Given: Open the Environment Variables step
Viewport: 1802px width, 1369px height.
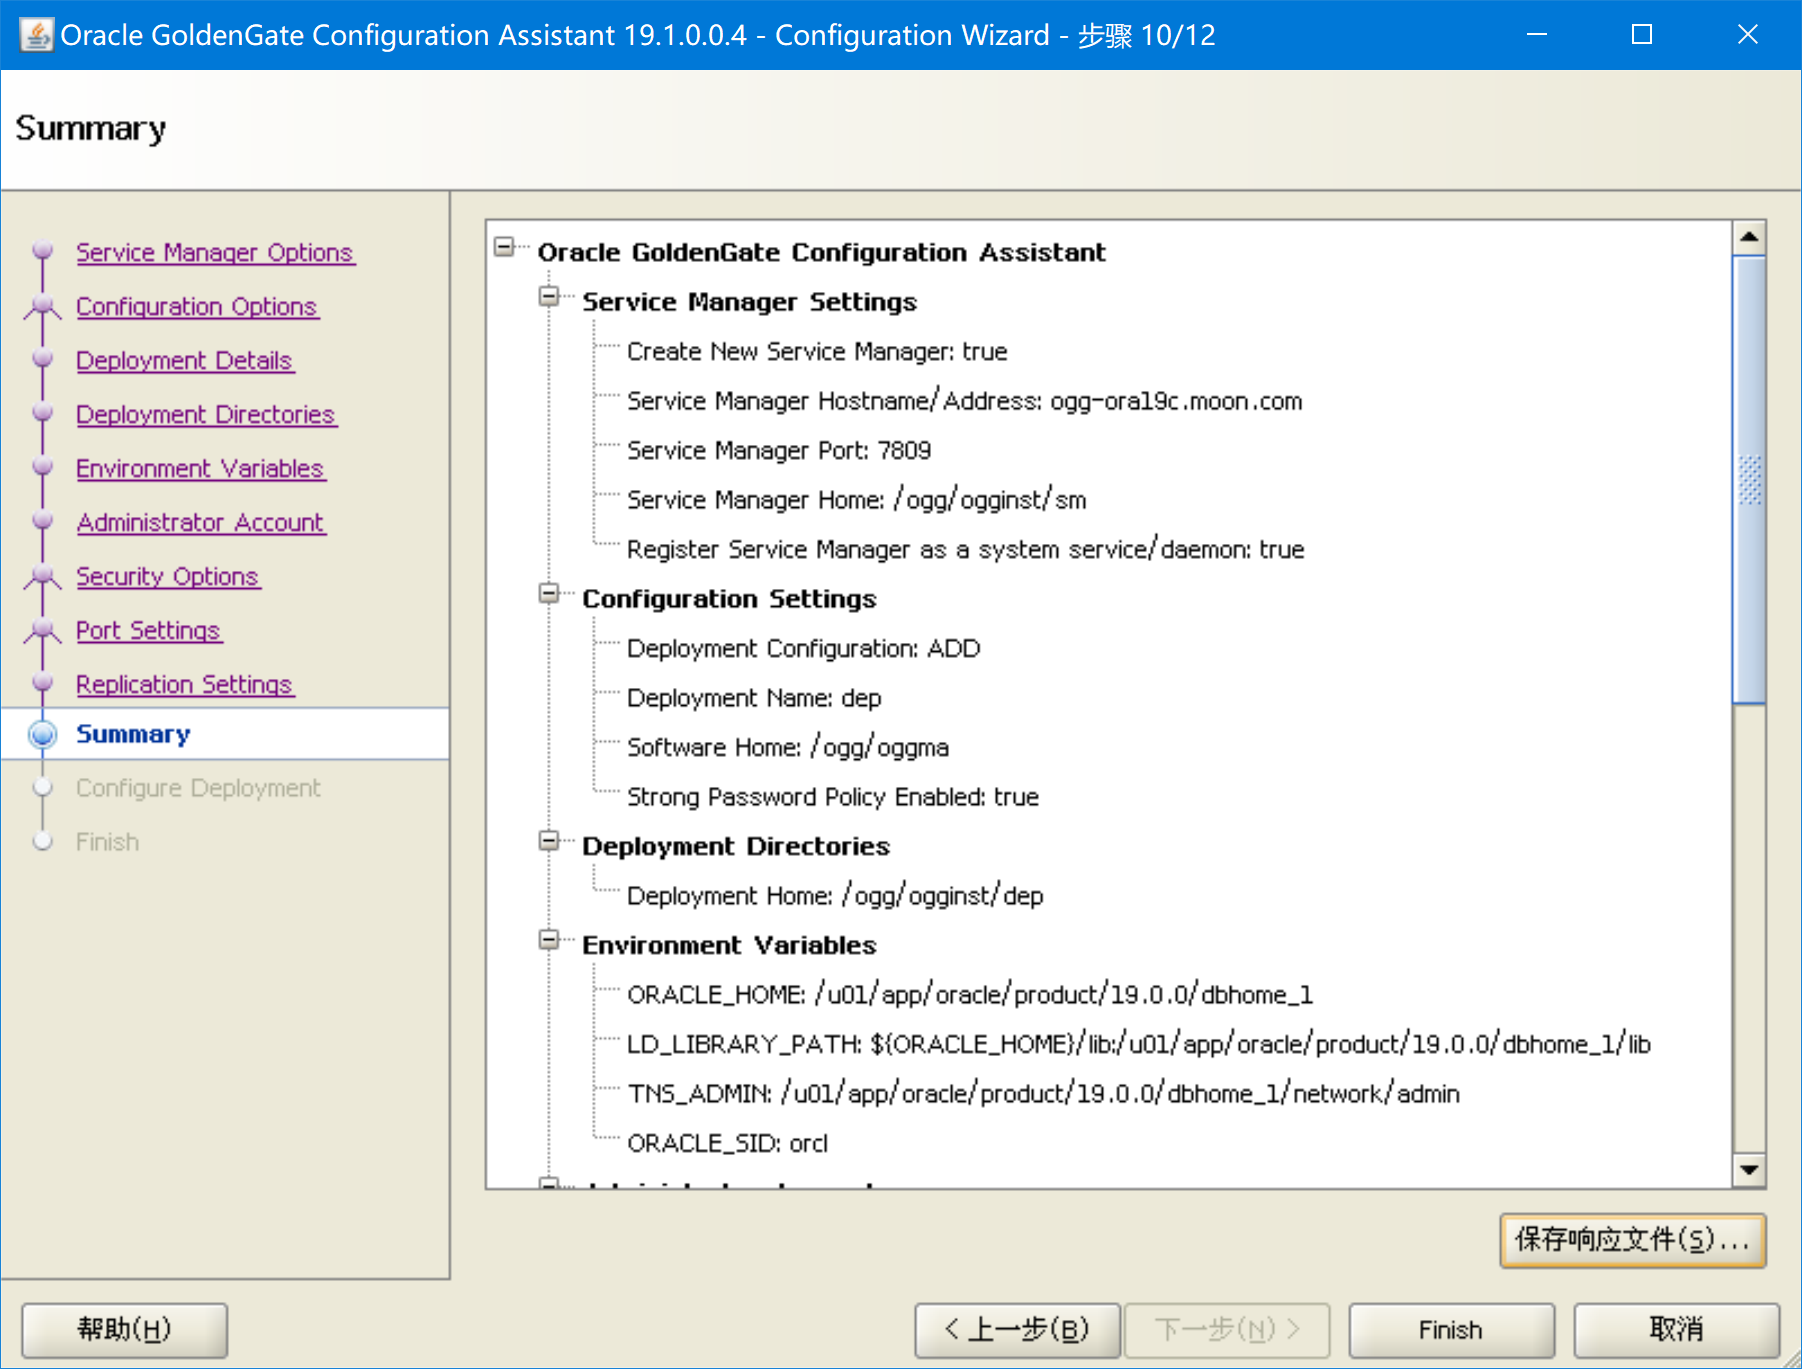Looking at the screenshot, I should click(x=200, y=468).
